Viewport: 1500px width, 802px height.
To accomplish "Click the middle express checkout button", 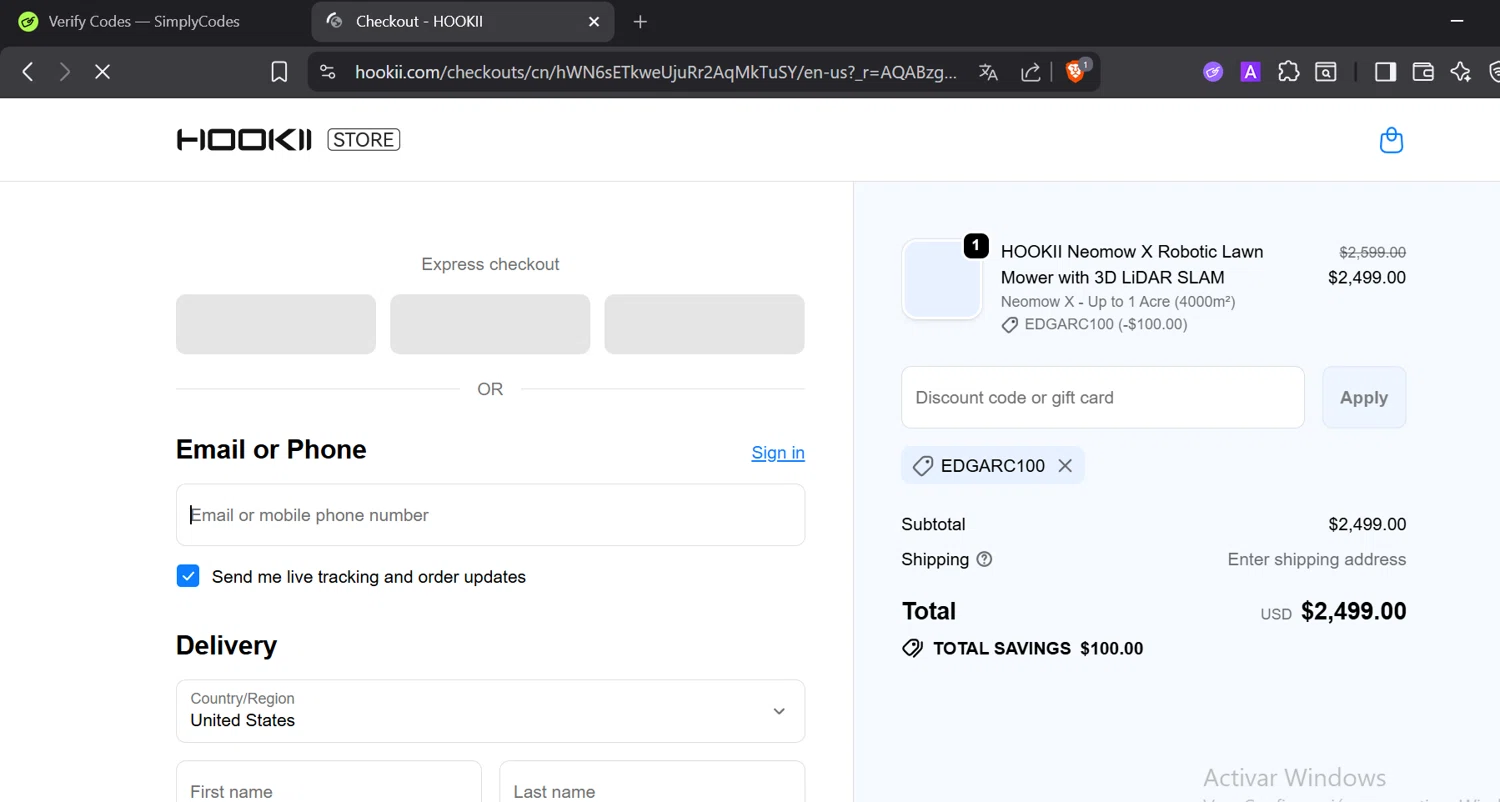I will (490, 324).
